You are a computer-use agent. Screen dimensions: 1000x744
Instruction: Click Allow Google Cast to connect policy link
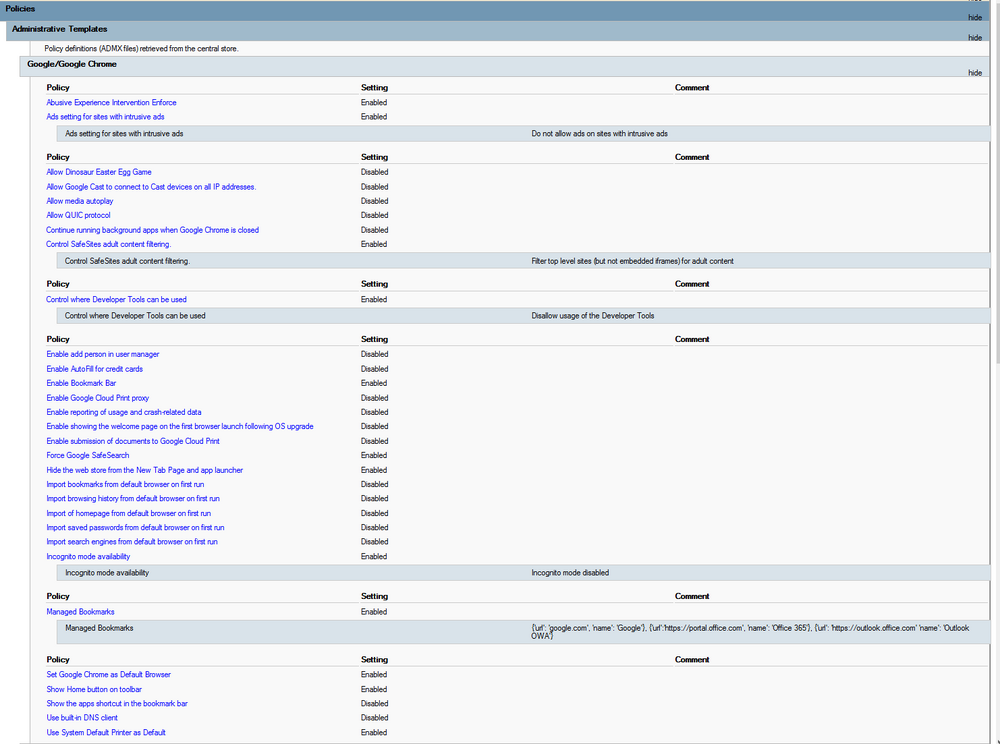151,187
